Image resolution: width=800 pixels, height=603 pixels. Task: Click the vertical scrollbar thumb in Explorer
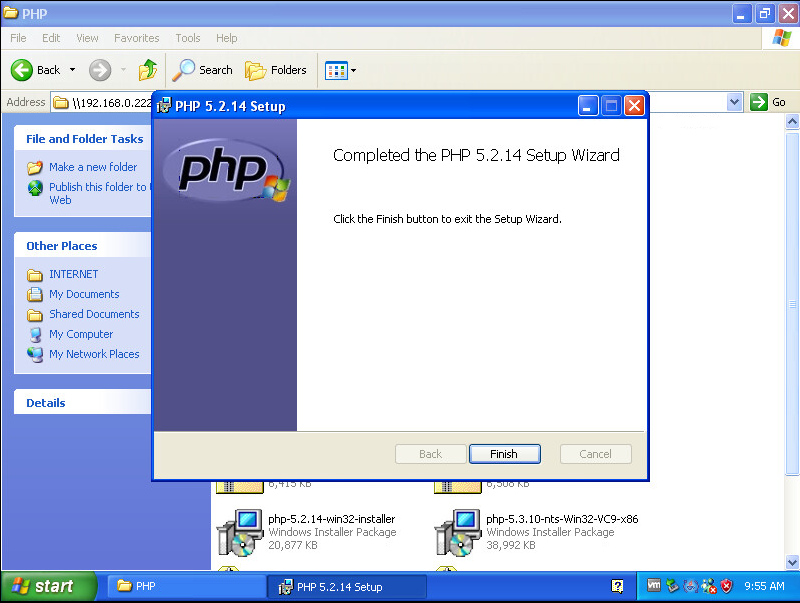pyautogui.click(x=792, y=304)
